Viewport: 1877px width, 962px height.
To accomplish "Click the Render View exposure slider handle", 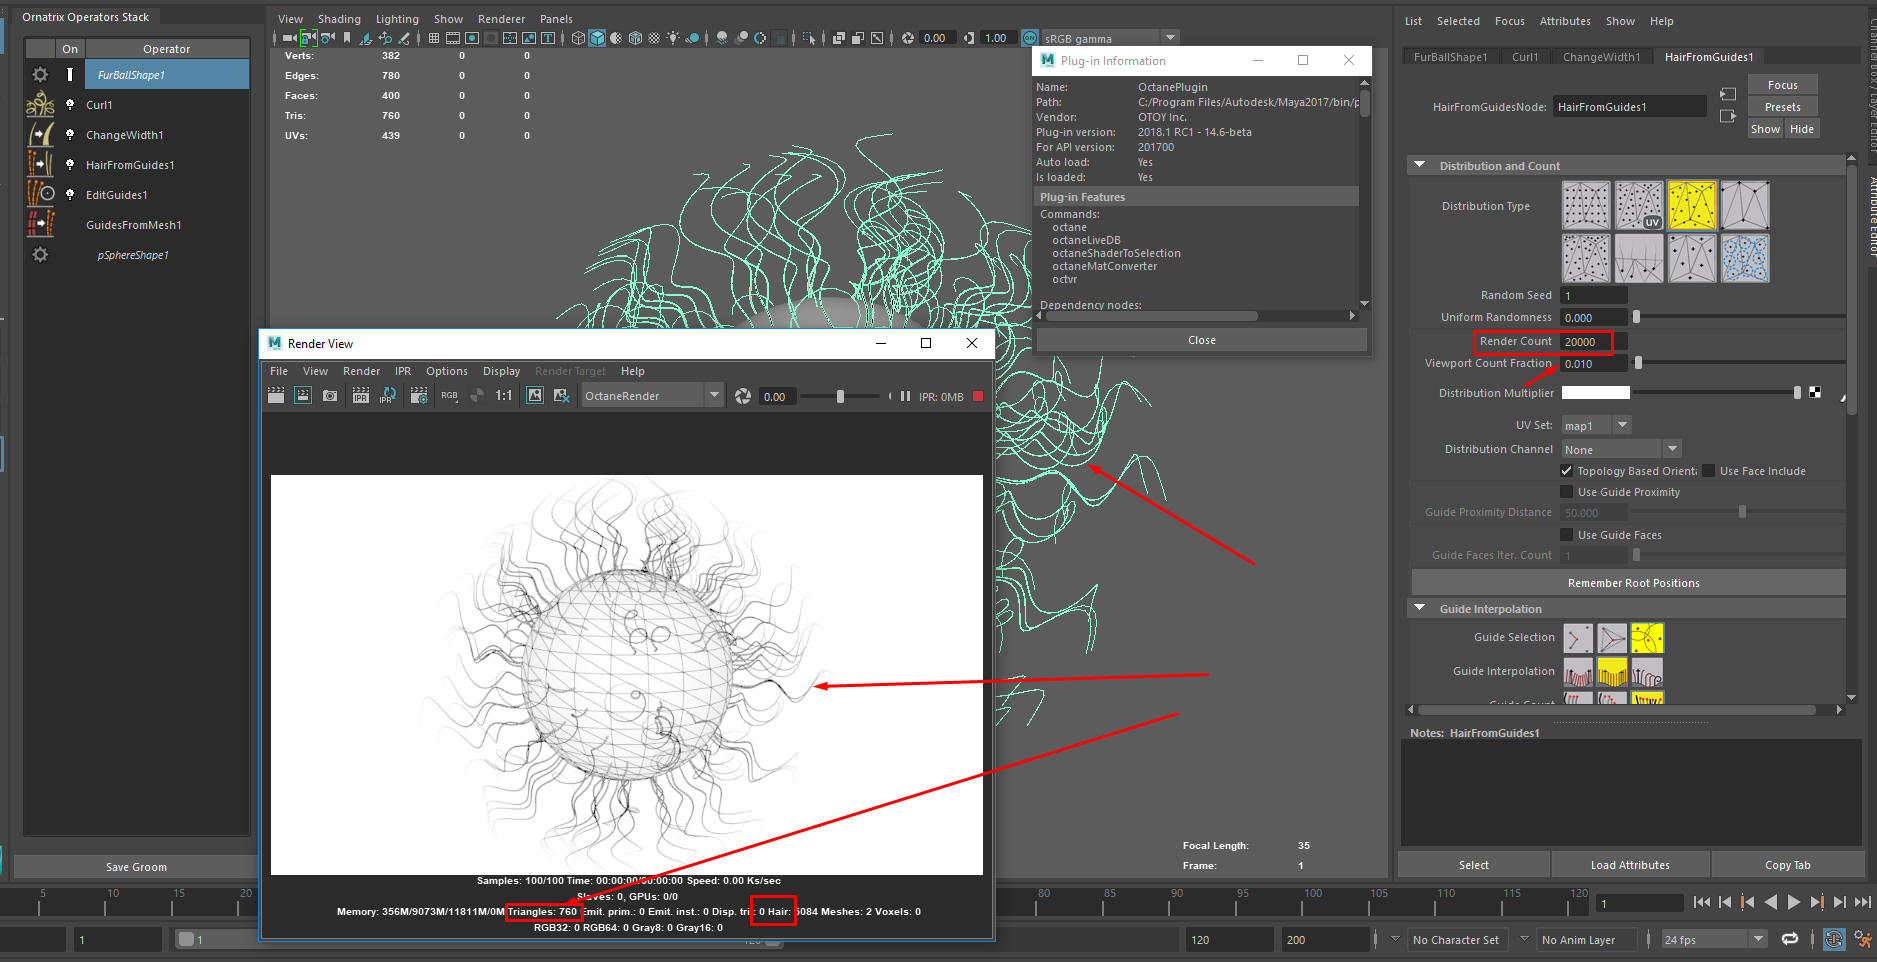I will coord(840,397).
